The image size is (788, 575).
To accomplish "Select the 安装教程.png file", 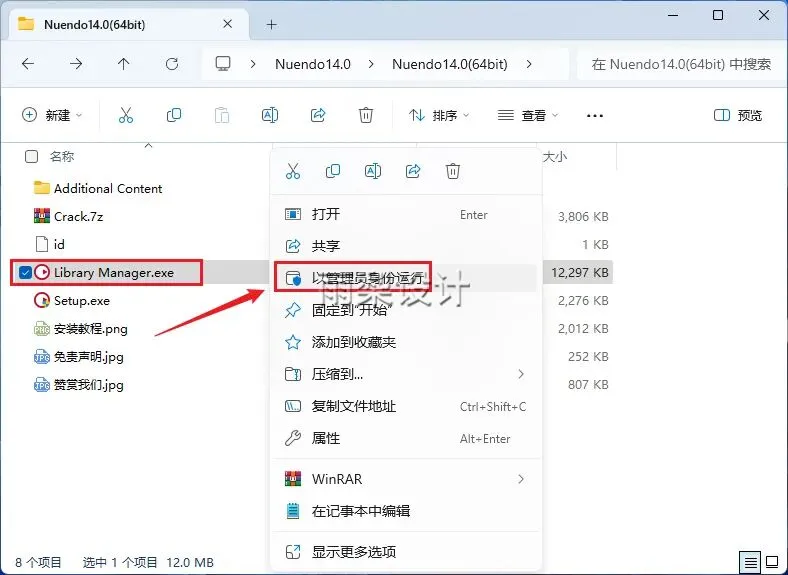I will 90,329.
